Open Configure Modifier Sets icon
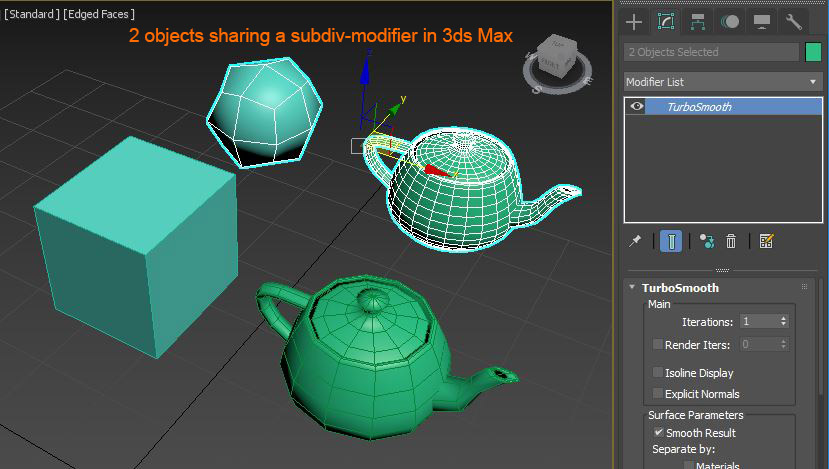The width and height of the screenshot is (829, 469). pyautogui.click(x=766, y=241)
